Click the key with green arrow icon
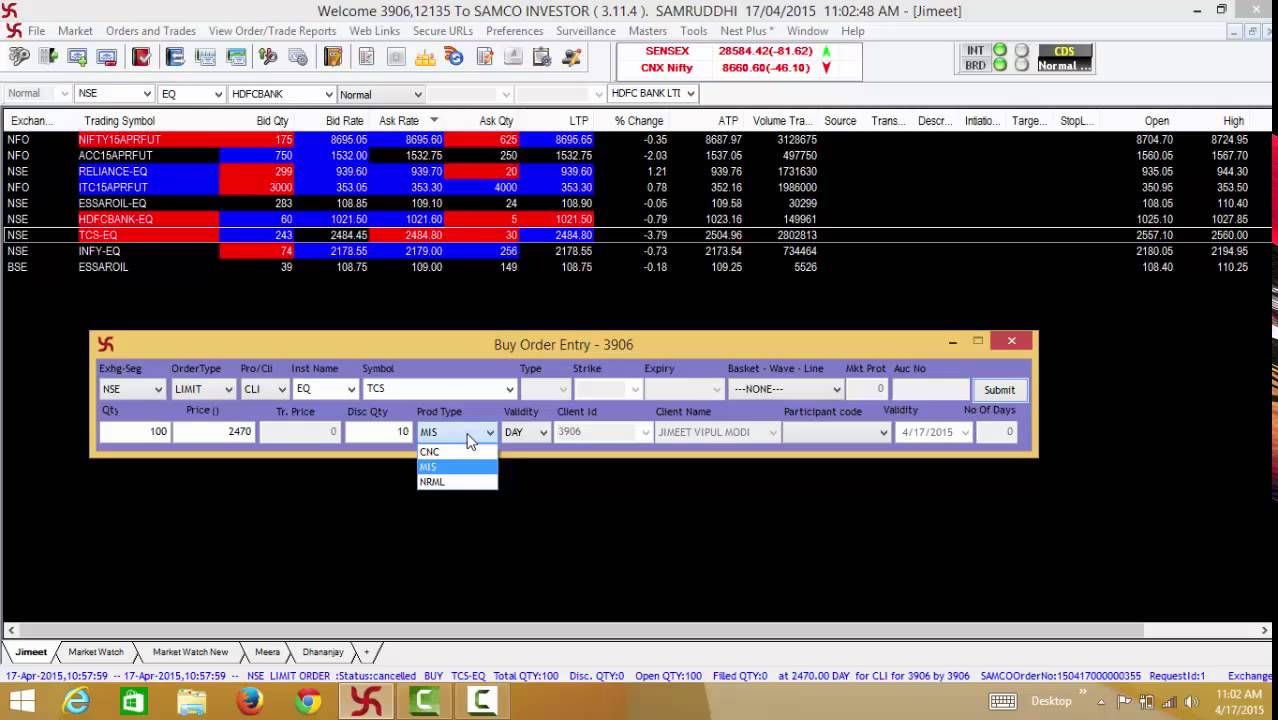This screenshot has width=1278, height=720. [268, 57]
